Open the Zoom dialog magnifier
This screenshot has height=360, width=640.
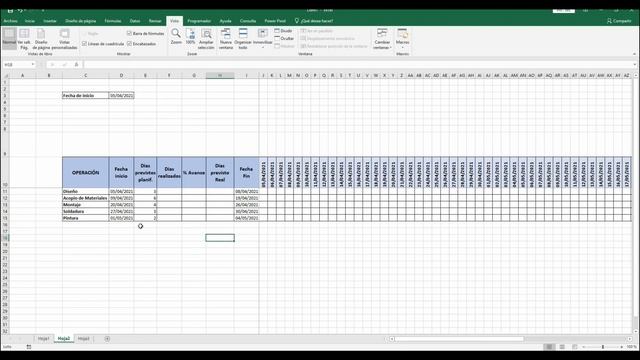click(176, 37)
